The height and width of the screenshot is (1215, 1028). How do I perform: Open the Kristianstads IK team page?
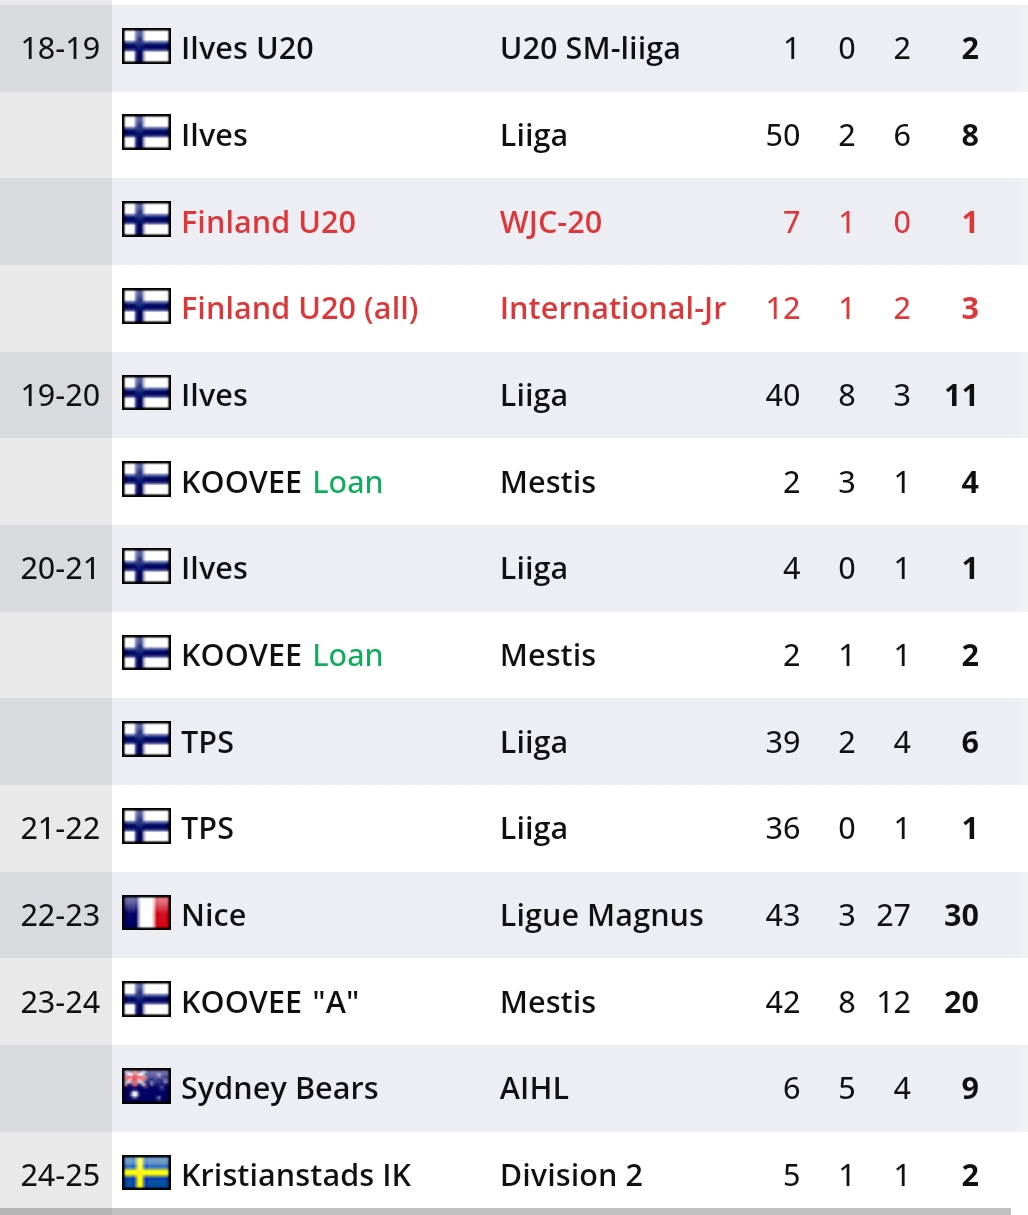(296, 1175)
